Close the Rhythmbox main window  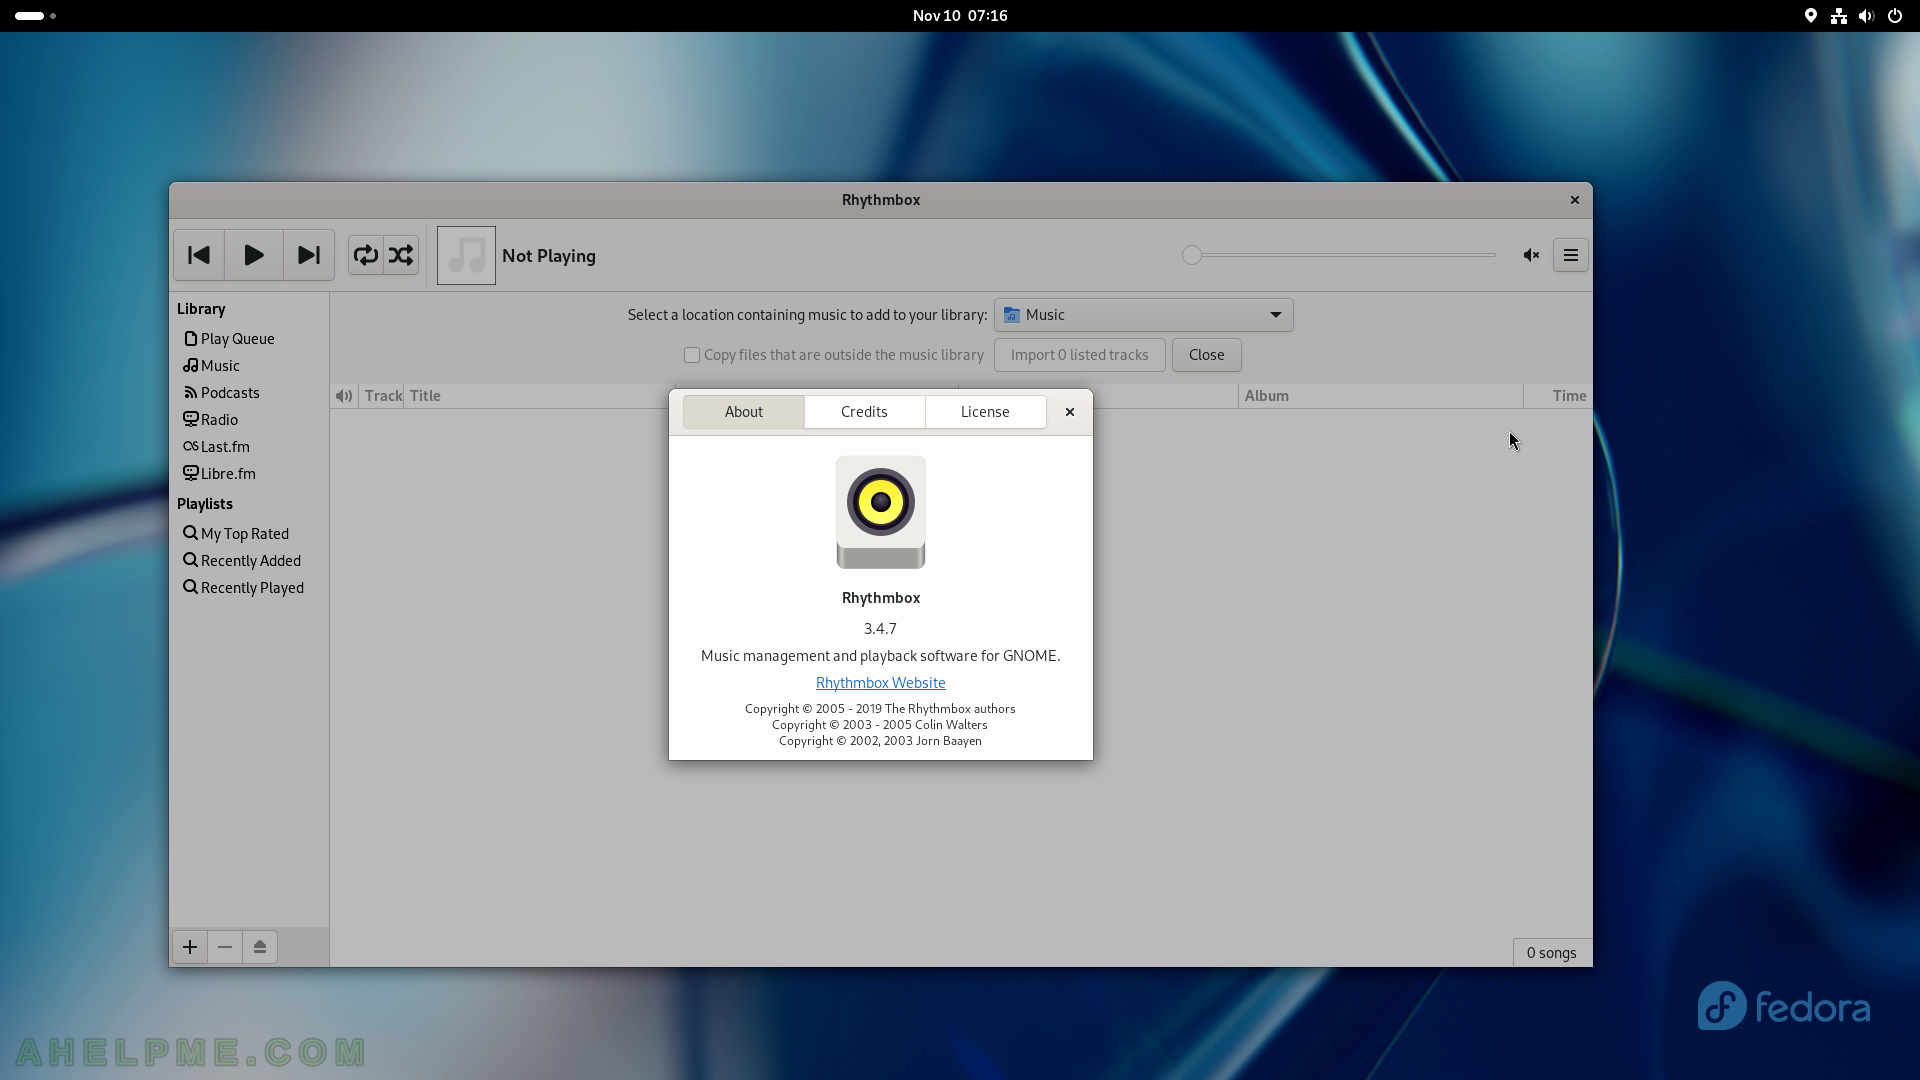1575,200
